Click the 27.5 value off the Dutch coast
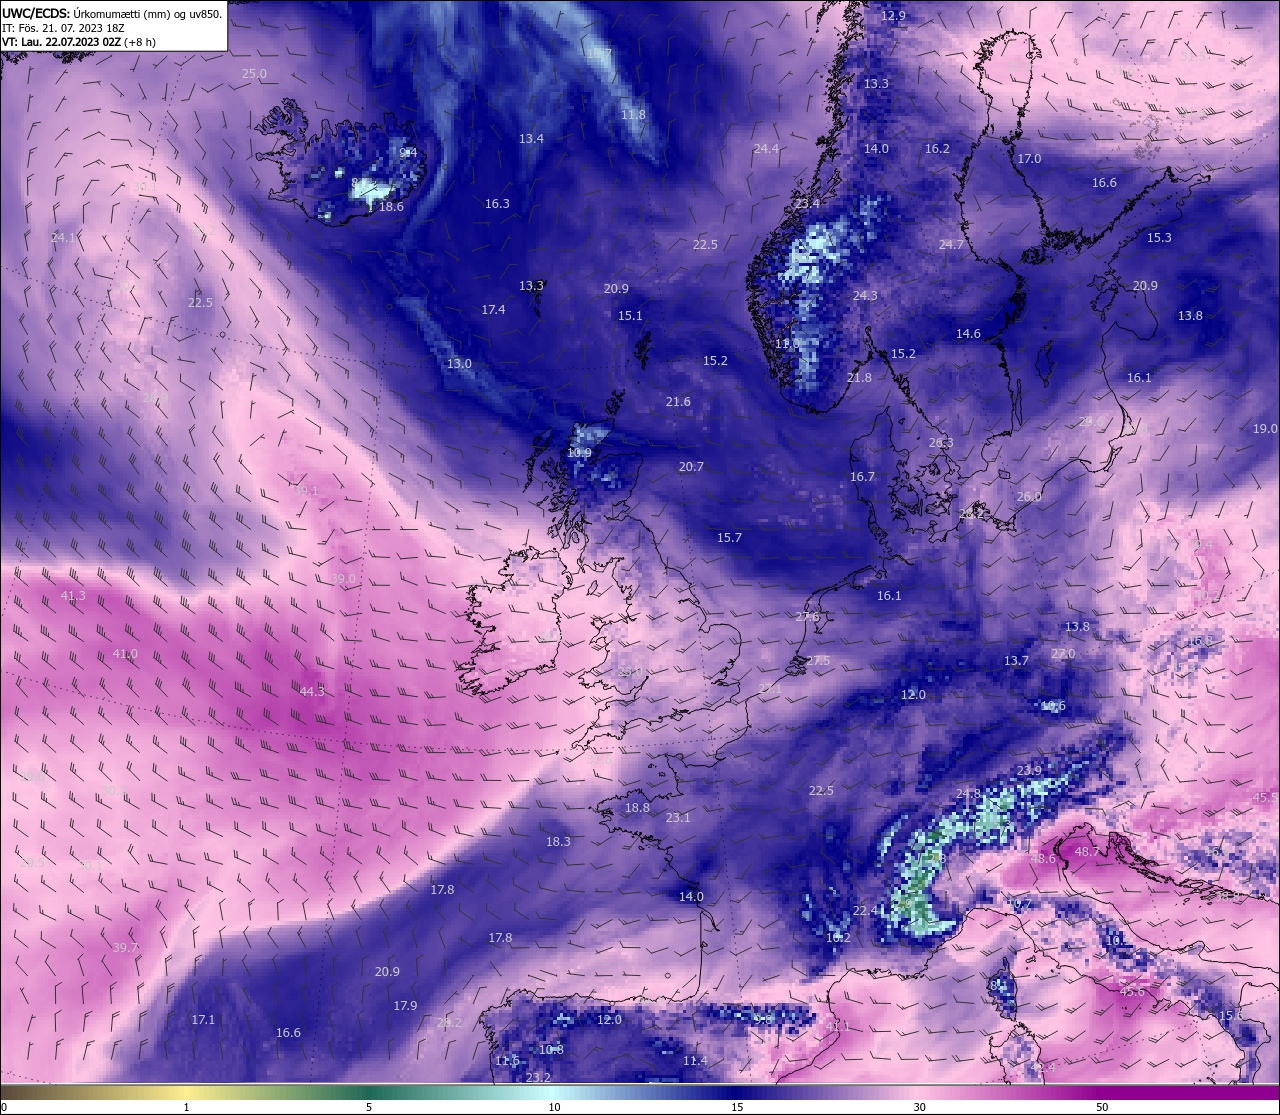The image size is (1280, 1115). (818, 660)
